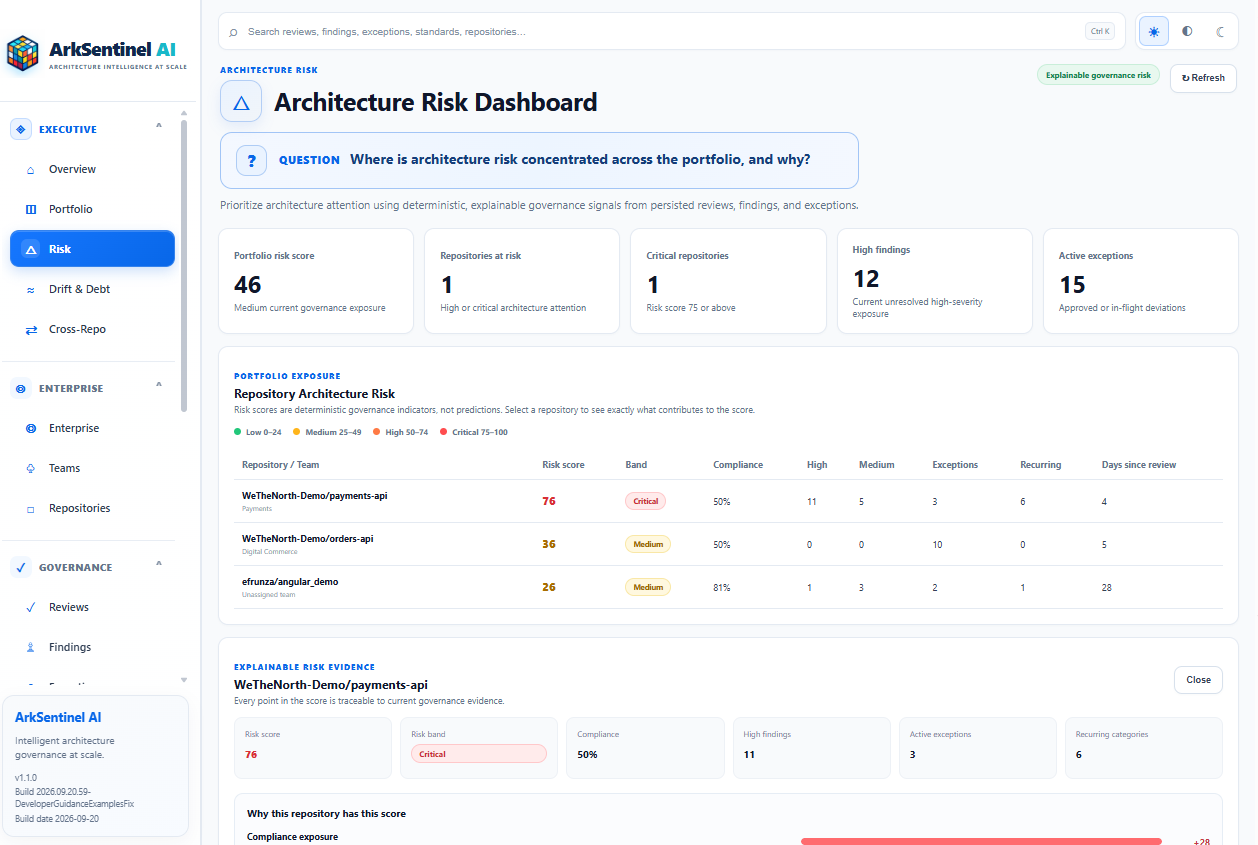Click the Risk band Critical pill in evidence

click(479, 754)
